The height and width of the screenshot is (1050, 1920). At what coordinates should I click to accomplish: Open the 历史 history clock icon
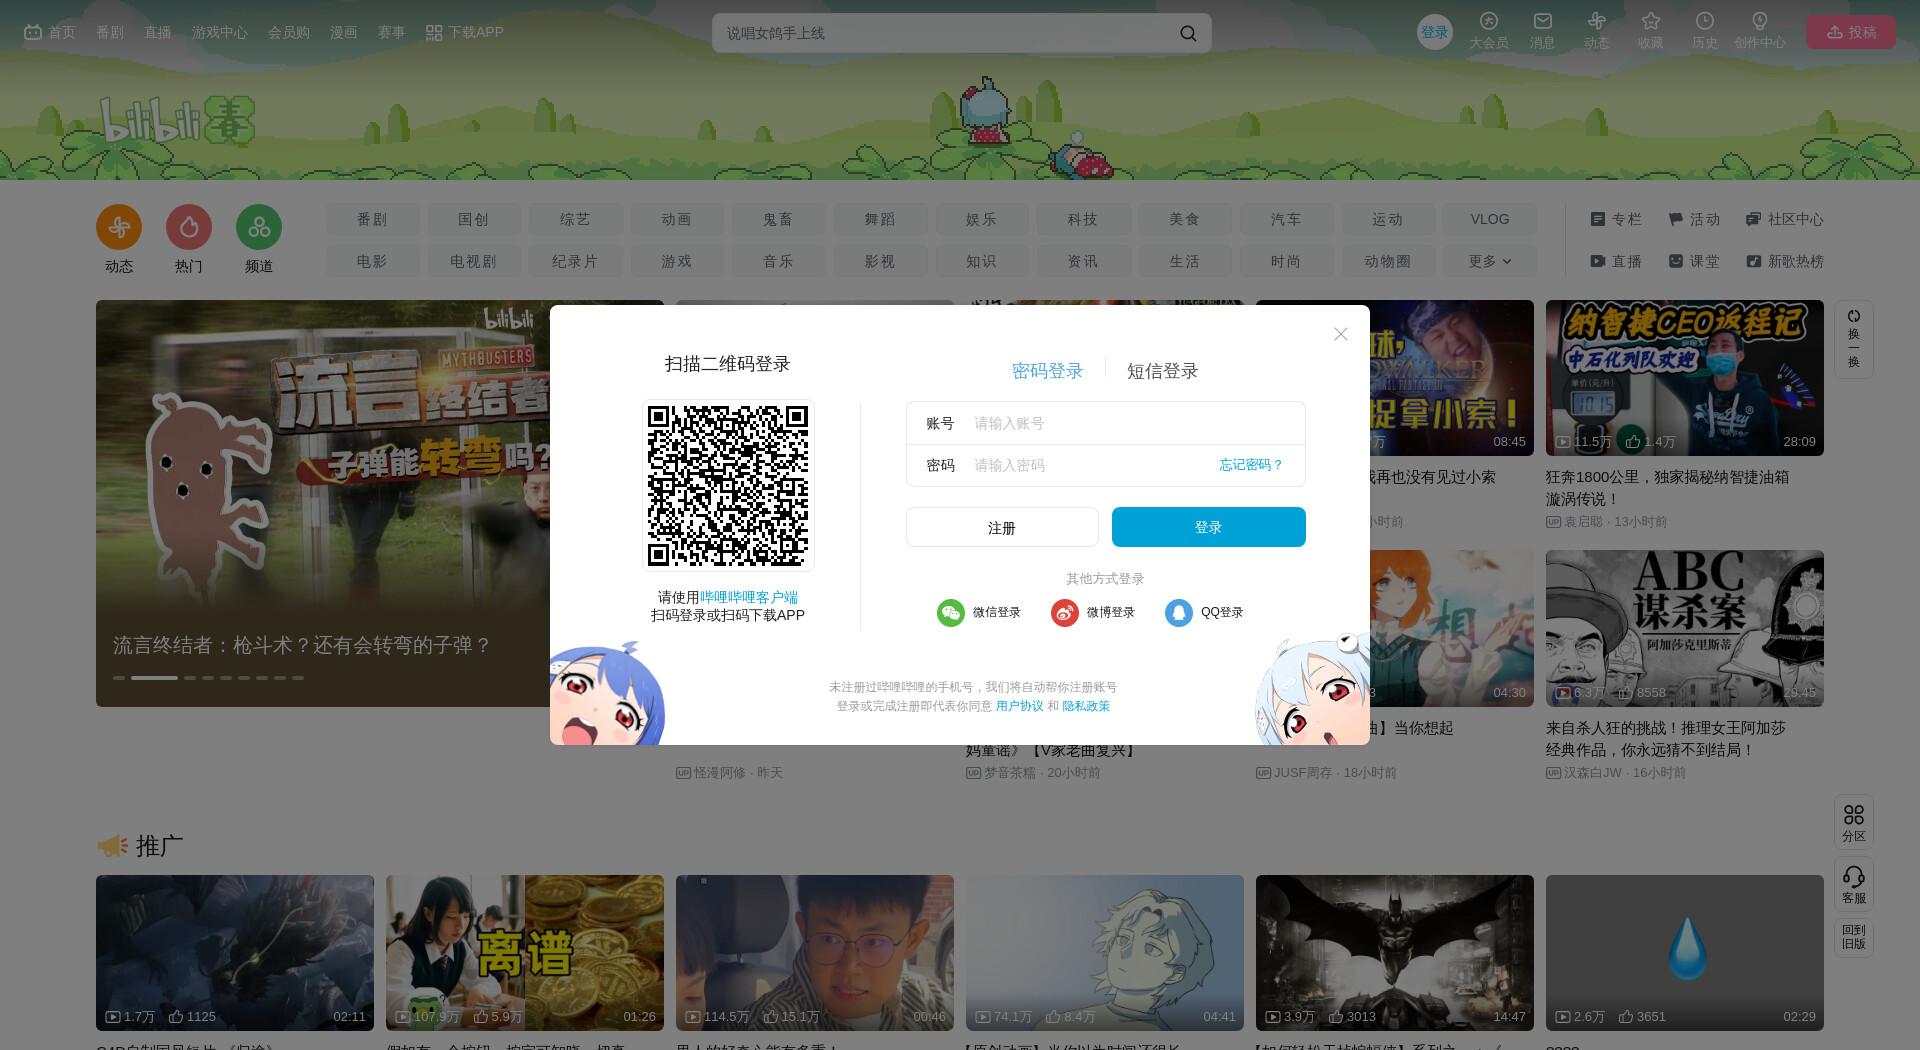click(x=1705, y=21)
